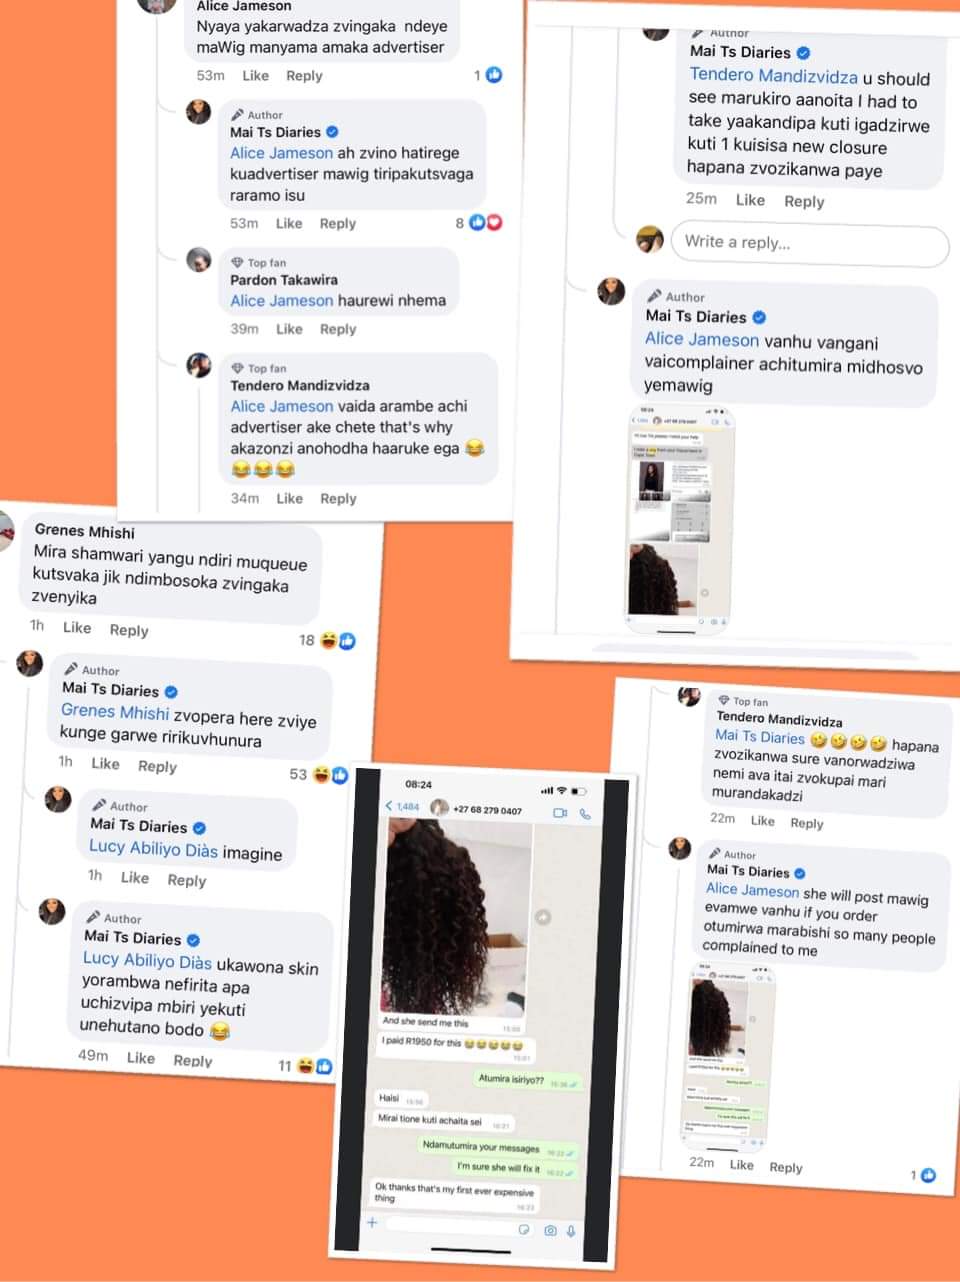Click Like under the 34m Tendero Mandizvidza comment
960x1282 pixels.
tap(289, 498)
